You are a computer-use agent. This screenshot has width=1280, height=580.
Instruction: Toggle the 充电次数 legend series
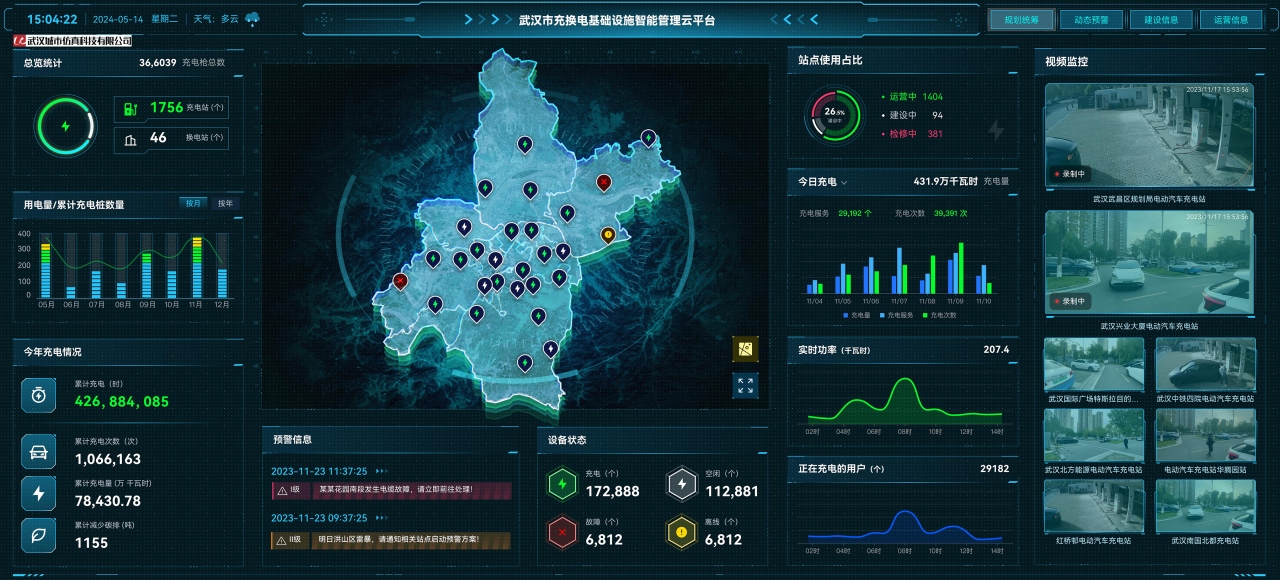pos(937,315)
